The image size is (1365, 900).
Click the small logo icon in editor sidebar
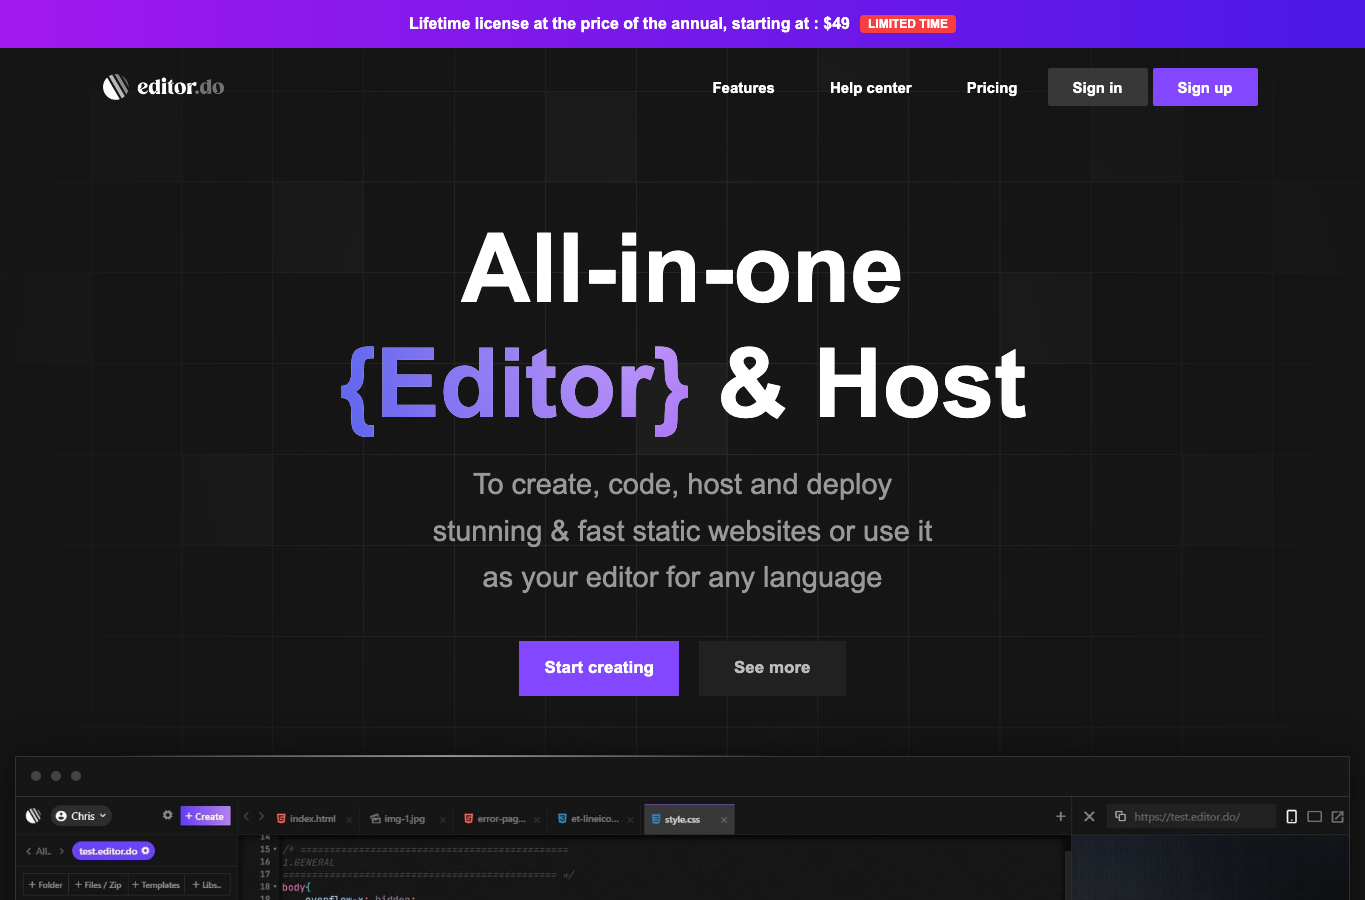[x=33, y=816]
